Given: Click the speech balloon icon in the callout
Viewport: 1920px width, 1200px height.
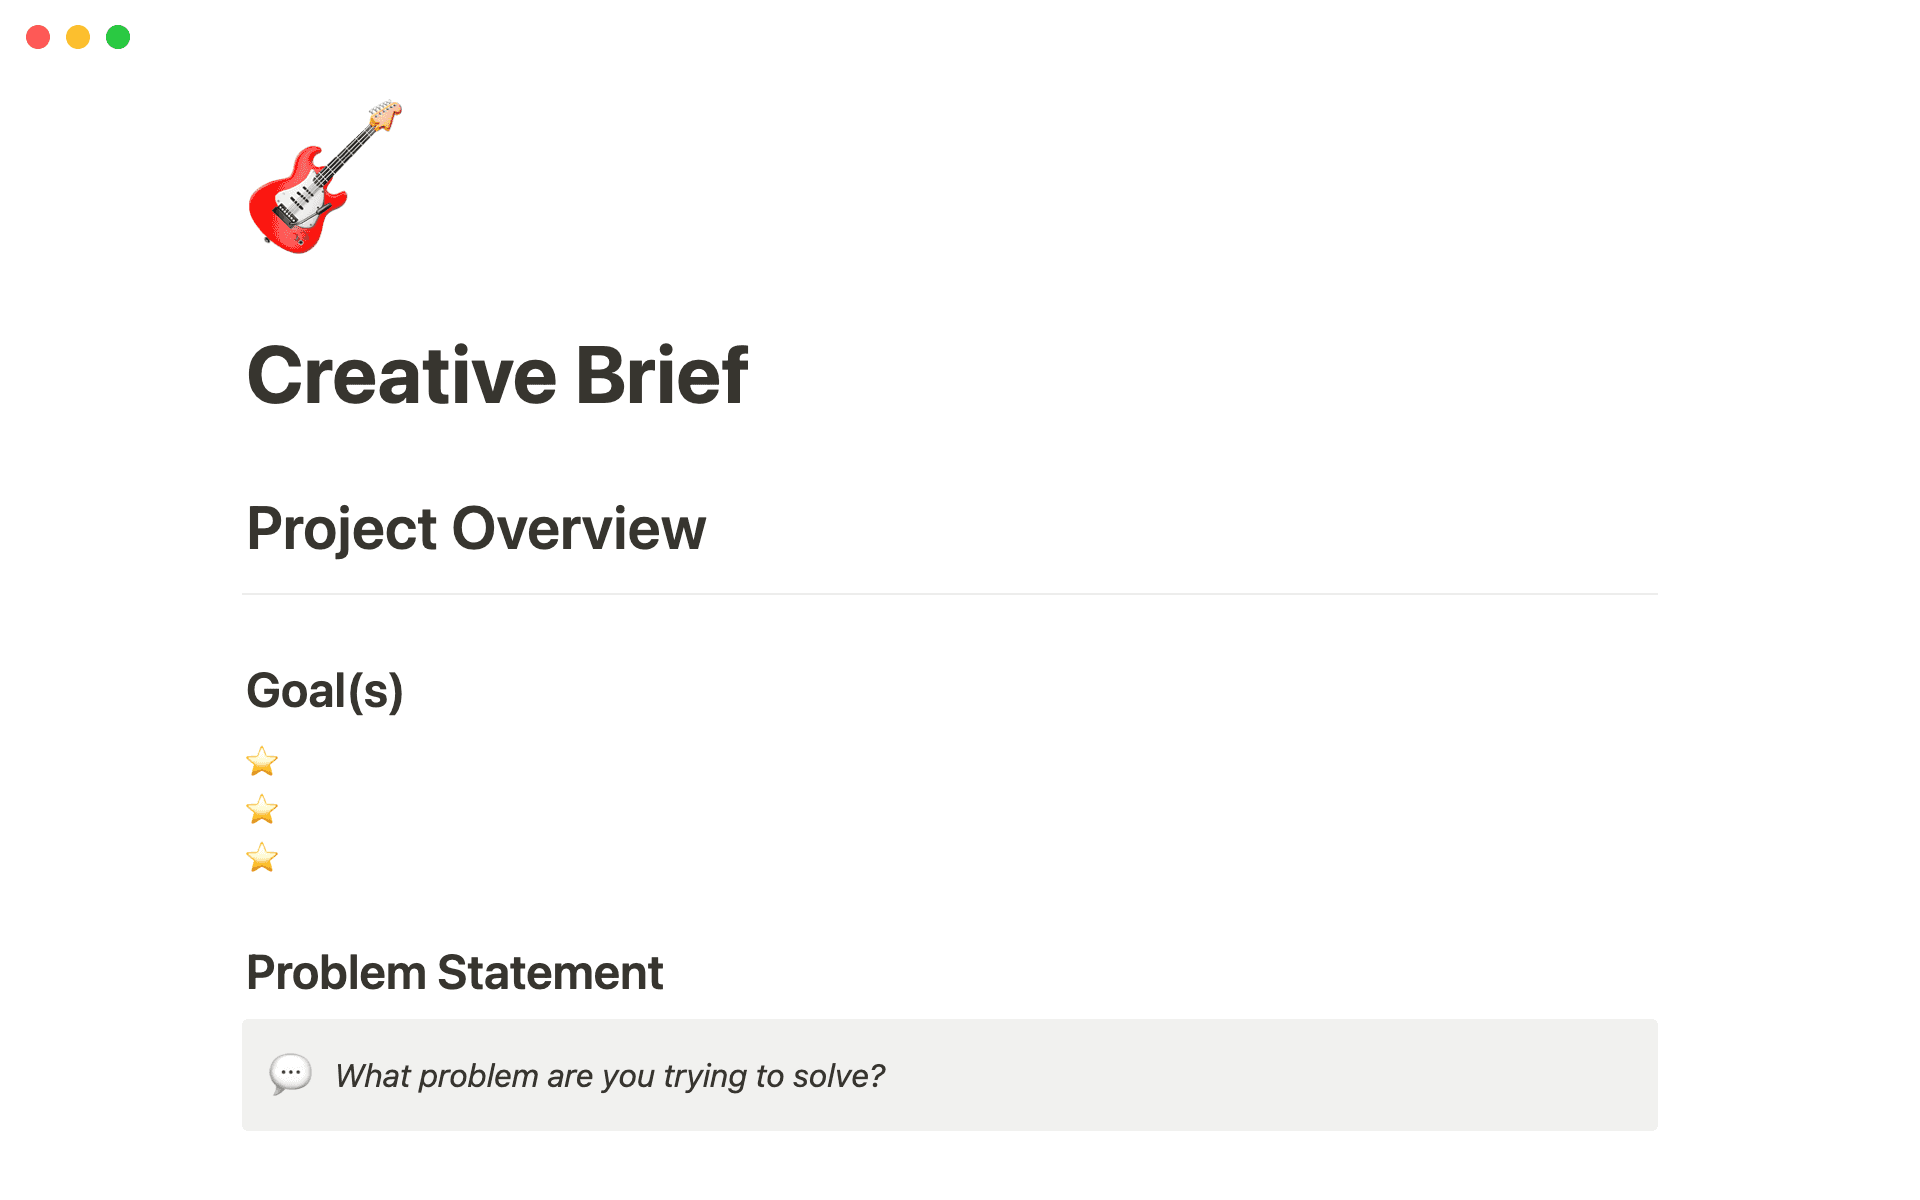Looking at the screenshot, I should pyautogui.click(x=290, y=1075).
